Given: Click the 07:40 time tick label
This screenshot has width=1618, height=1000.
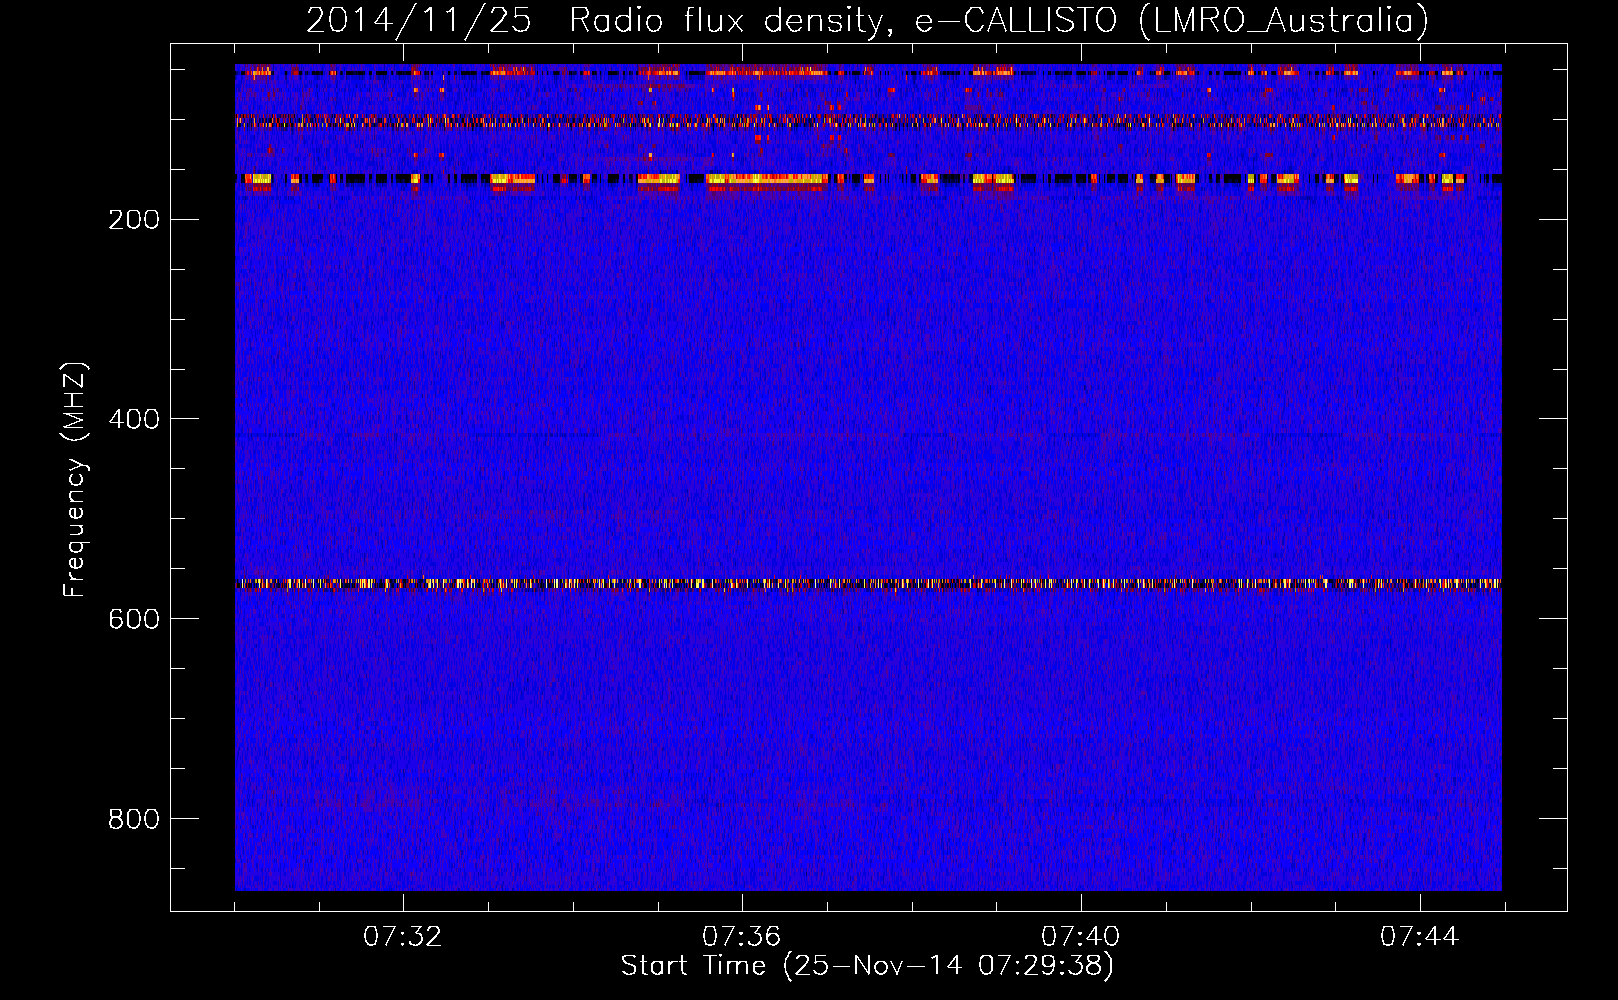Looking at the screenshot, I should click(1081, 937).
